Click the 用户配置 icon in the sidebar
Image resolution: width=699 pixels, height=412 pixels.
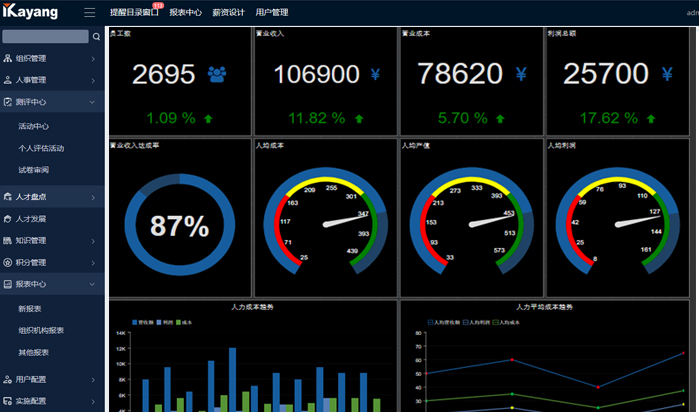(8, 379)
